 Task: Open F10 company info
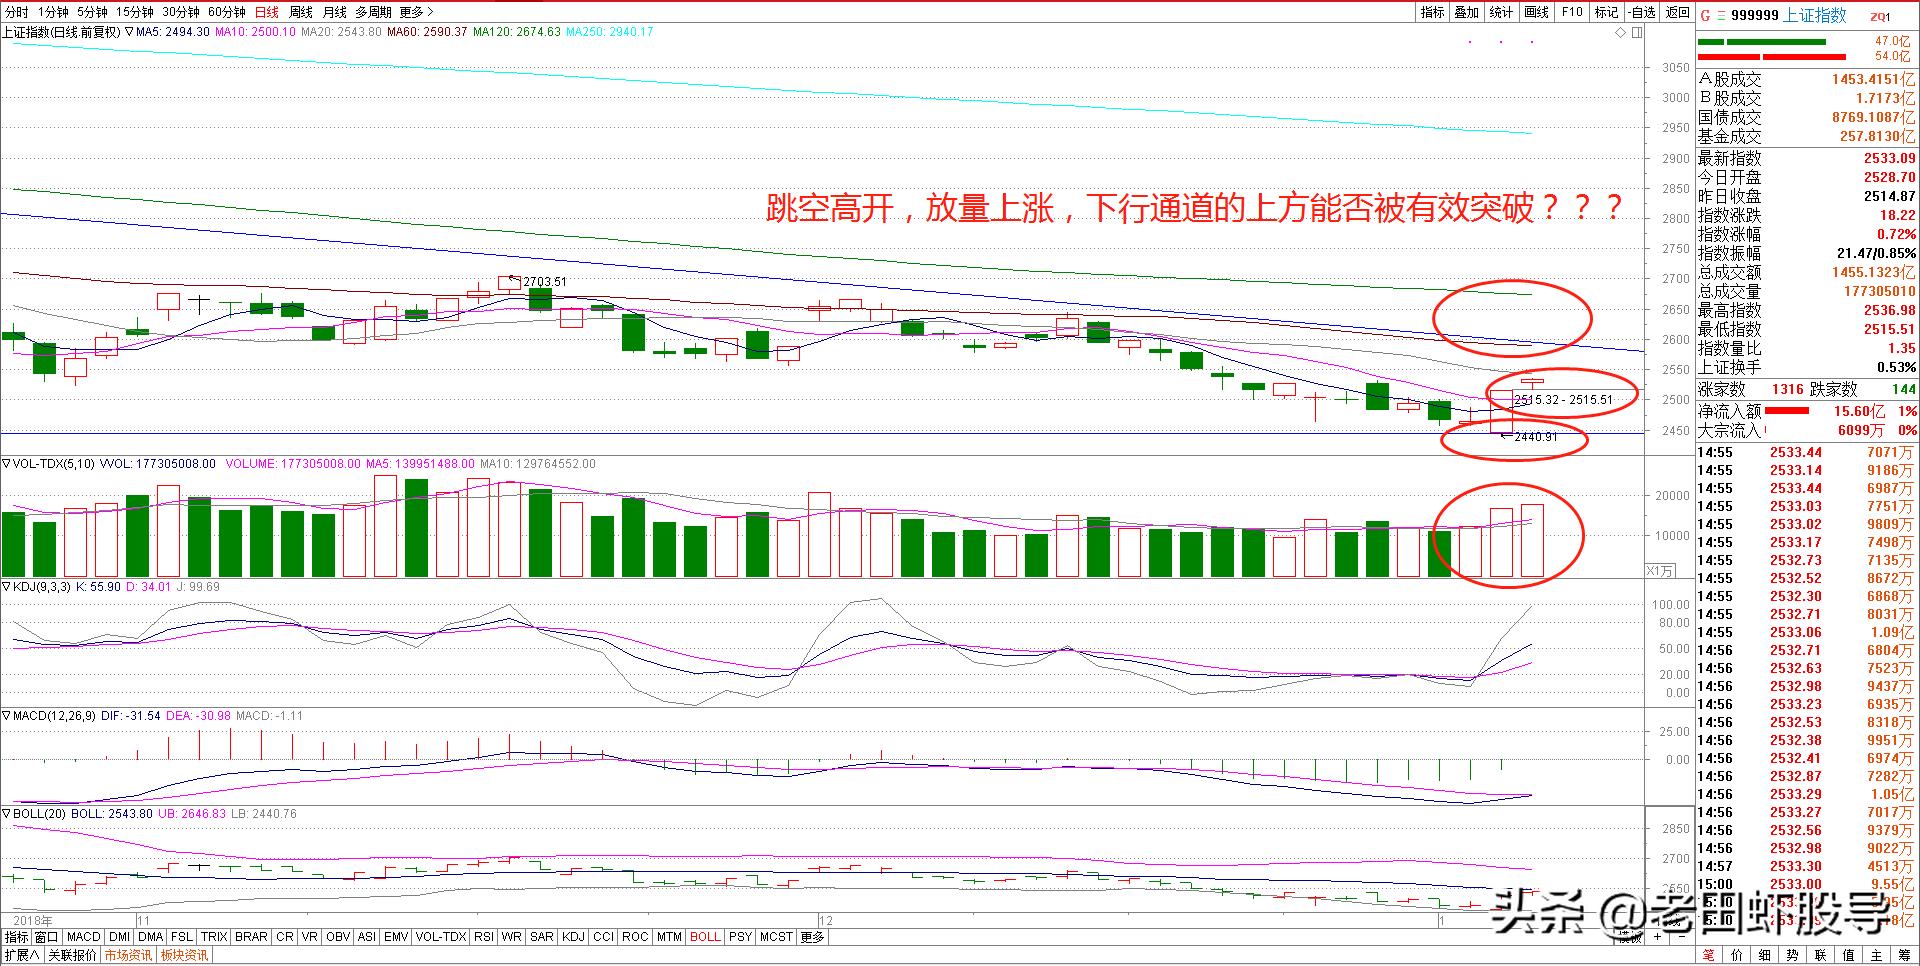pos(1572,12)
